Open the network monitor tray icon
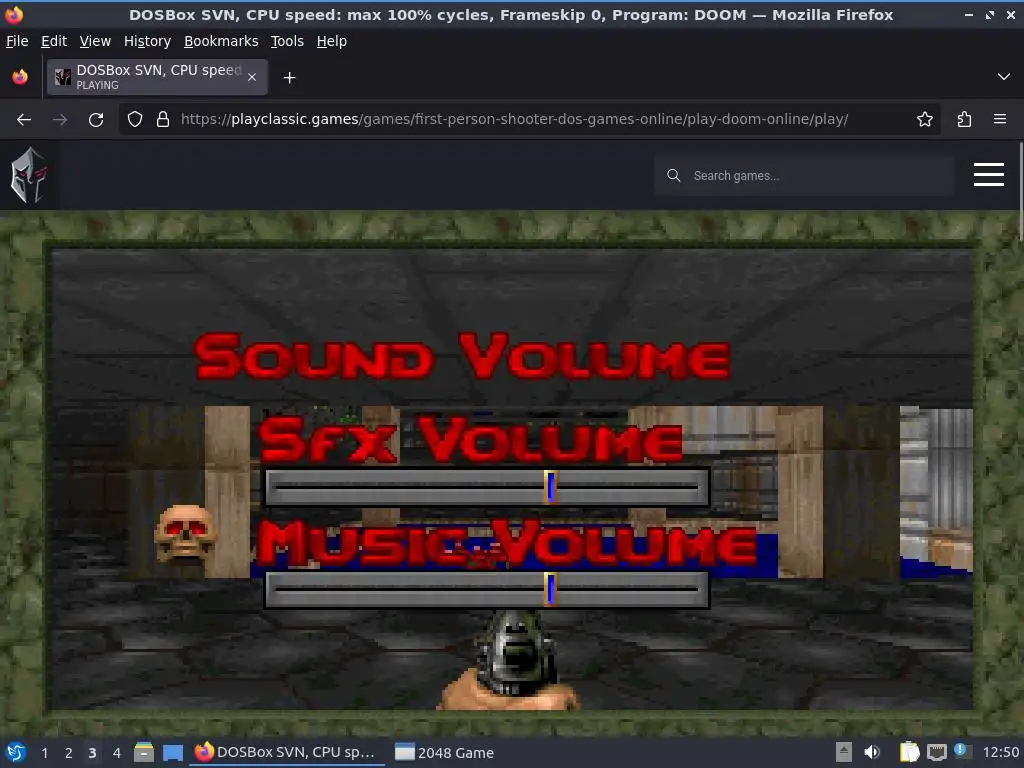 tap(936, 752)
